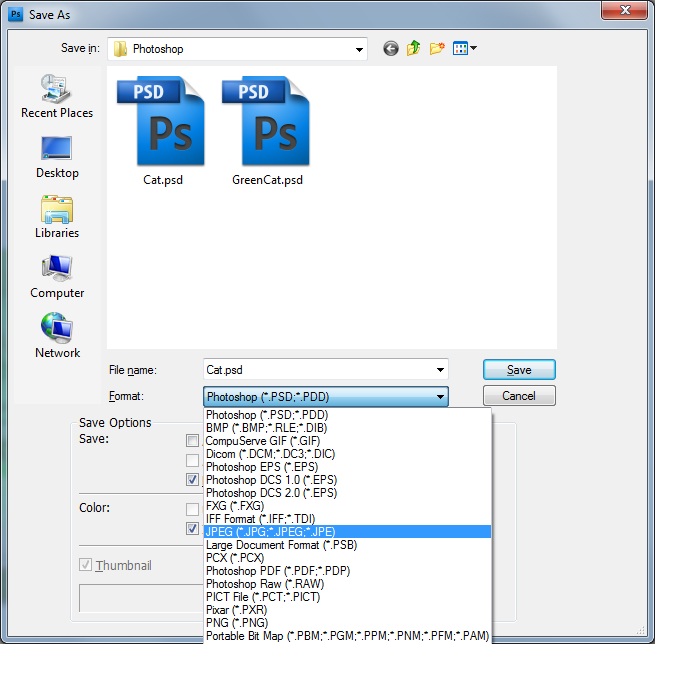Screen dimensions: 689x696
Task: Choose PNG format option
Action: (x=347, y=623)
